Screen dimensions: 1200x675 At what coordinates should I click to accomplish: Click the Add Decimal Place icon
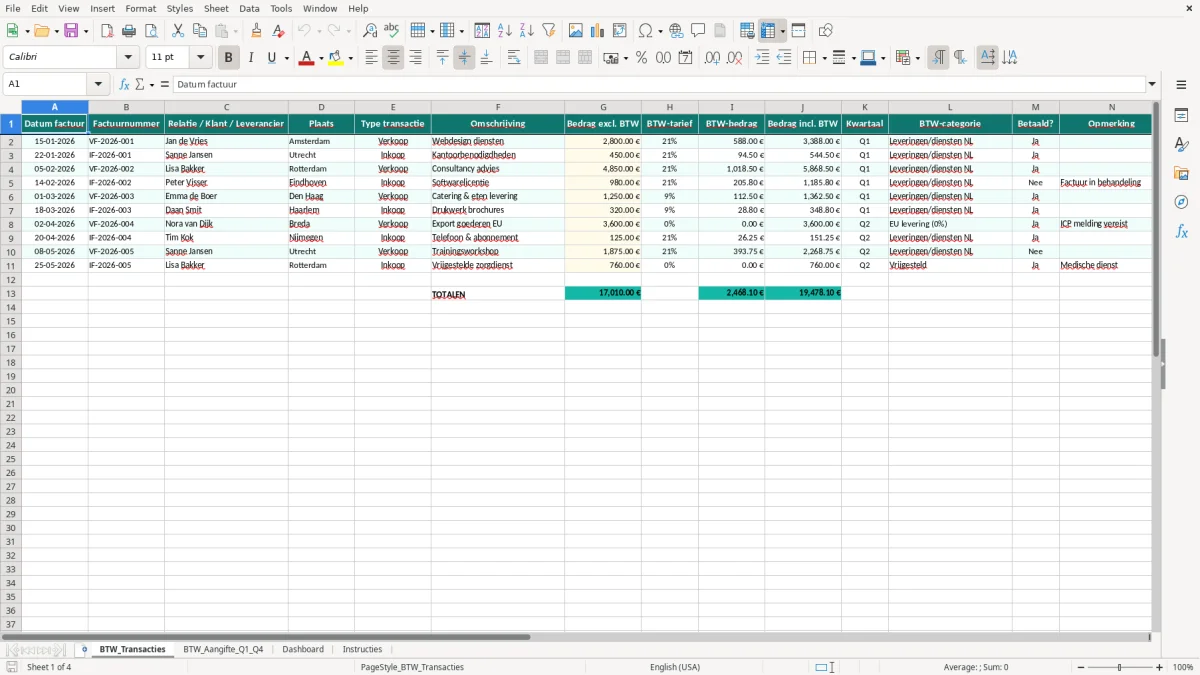(713, 58)
